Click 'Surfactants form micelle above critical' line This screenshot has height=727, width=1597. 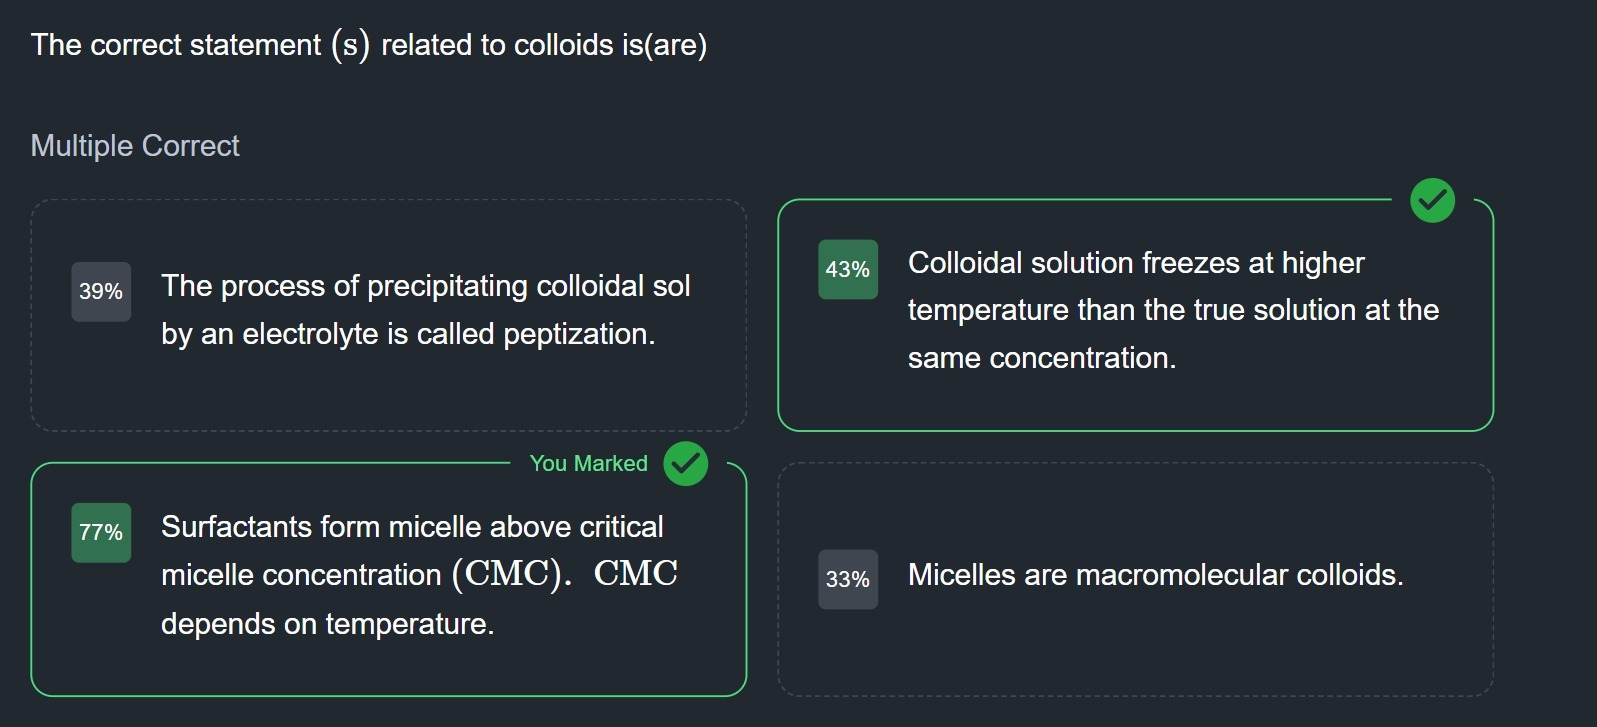point(412,527)
